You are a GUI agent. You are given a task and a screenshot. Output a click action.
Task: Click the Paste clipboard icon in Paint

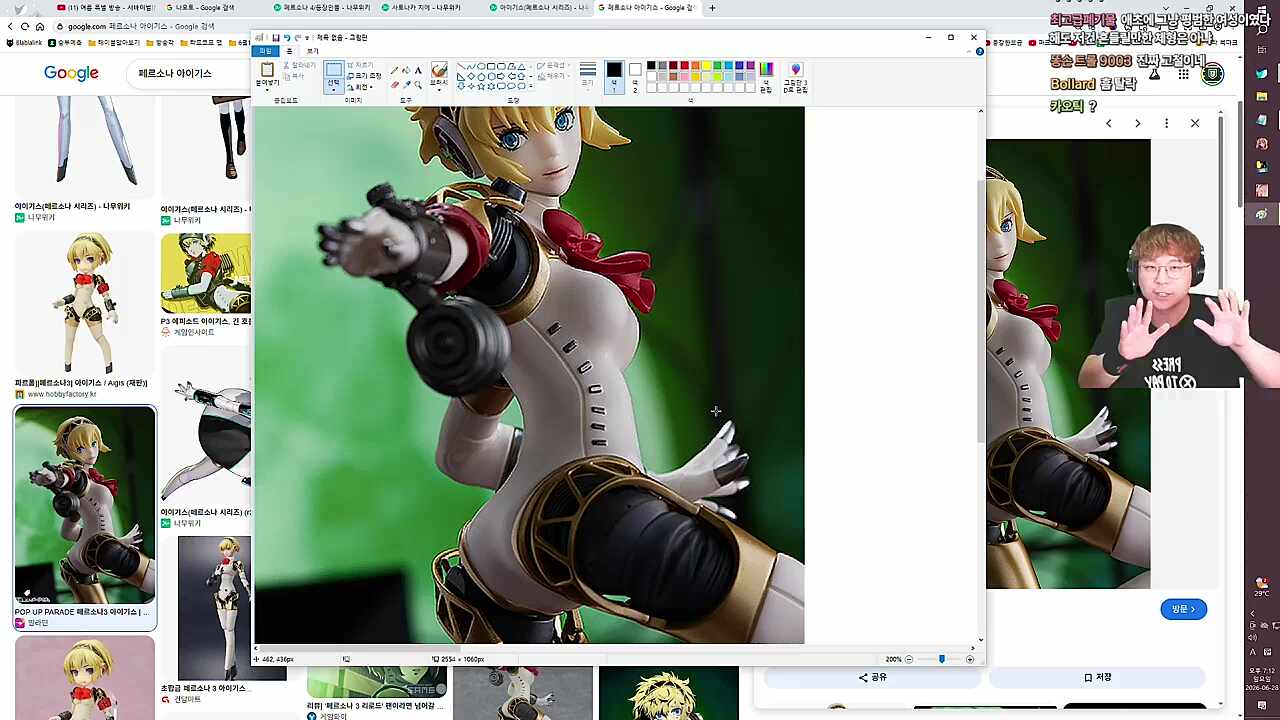click(x=267, y=70)
